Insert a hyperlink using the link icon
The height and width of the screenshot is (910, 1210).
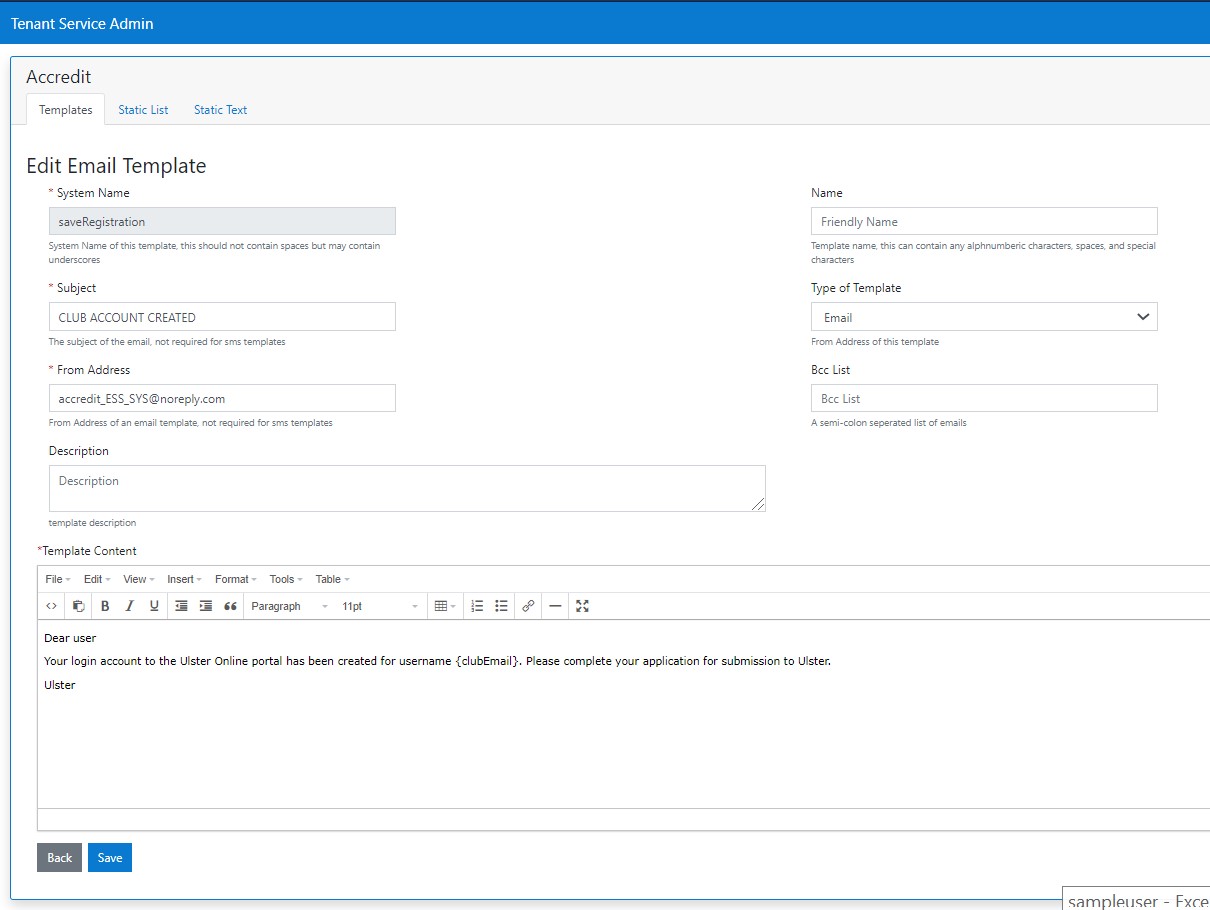tap(528, 606)
